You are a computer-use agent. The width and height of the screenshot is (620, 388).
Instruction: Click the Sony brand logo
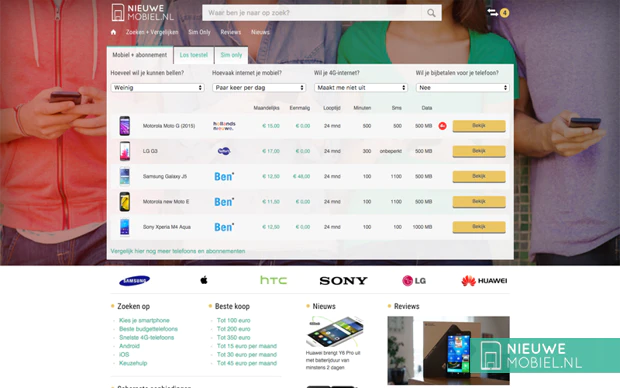click(343, 280)
